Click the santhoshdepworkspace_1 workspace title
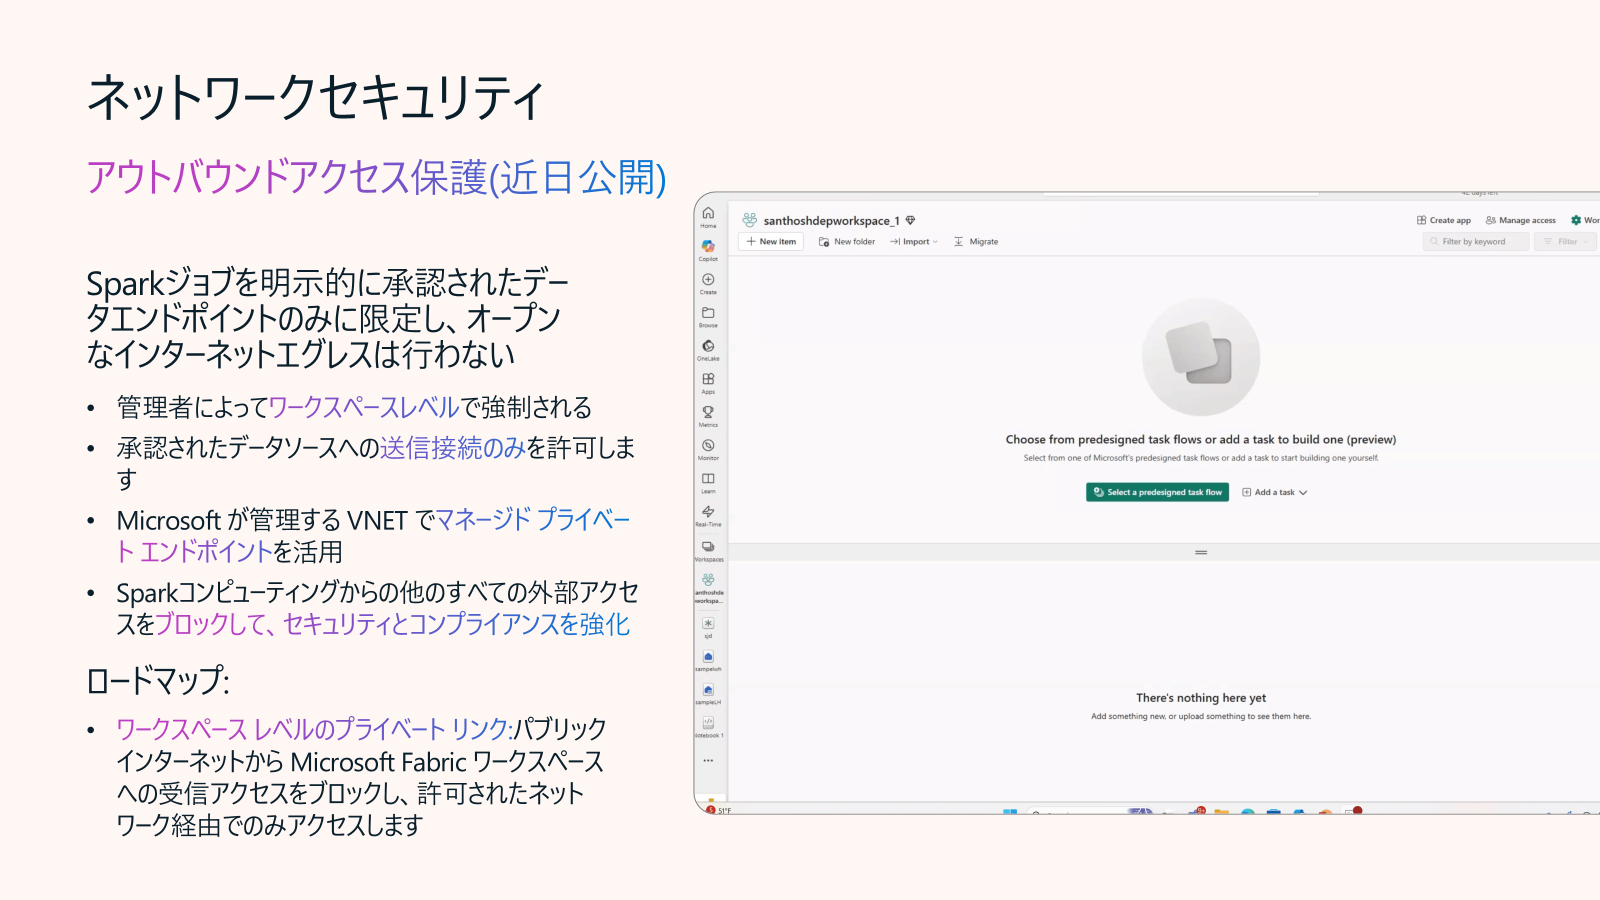Image resolution: width=1600 pixels, height=900 pixels. pos(831,220)
